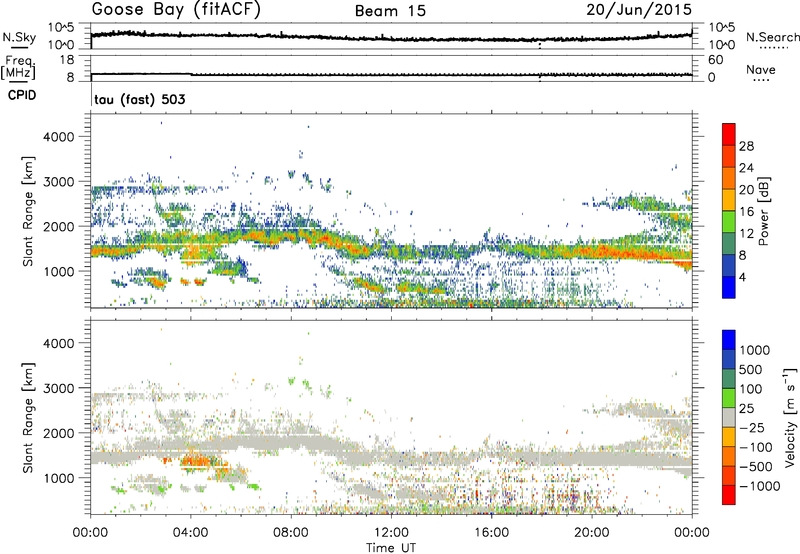Click the 'Freq. [MHz]' label
This screenshot has width=800, height=554.
click(x=18, y=67)
